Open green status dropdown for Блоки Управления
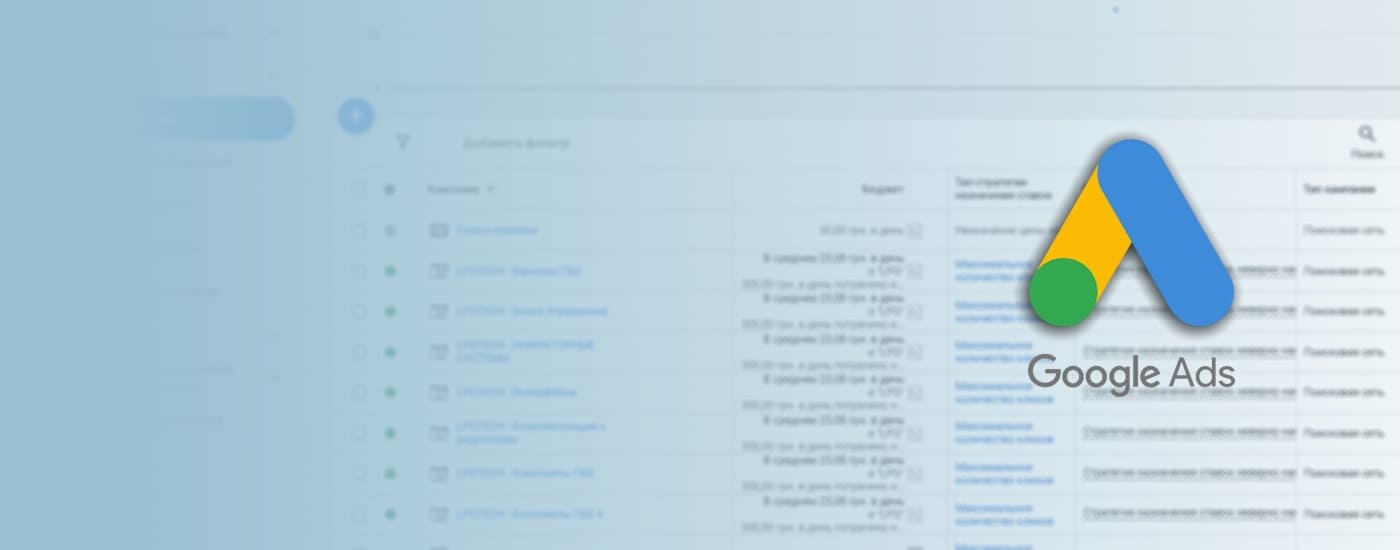 pyautogui.click(x=390, y=311)
